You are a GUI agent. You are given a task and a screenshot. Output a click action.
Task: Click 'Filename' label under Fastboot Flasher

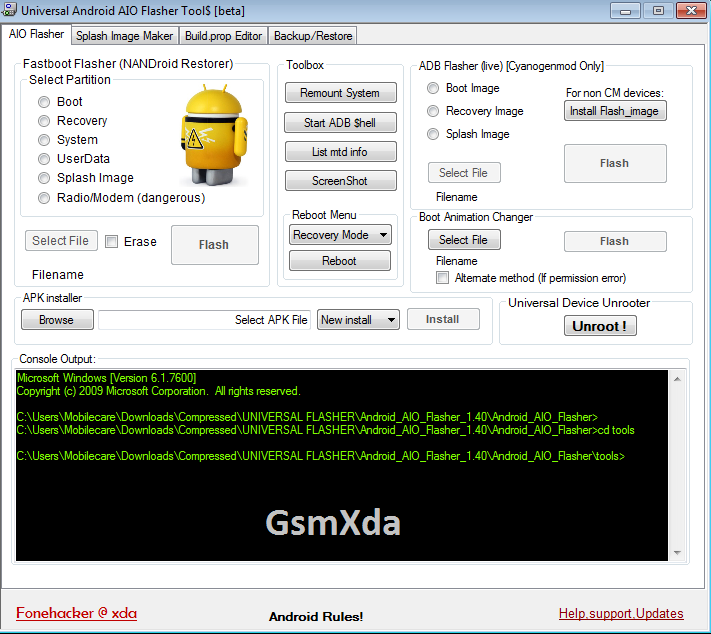tap(58, 275)
